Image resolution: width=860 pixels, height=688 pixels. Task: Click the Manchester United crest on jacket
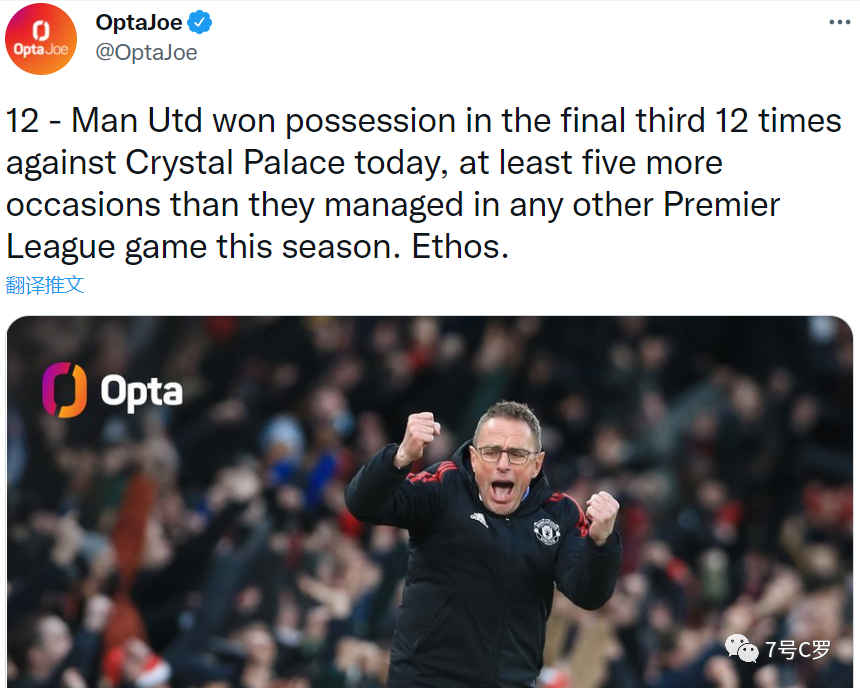click(547, 531)
